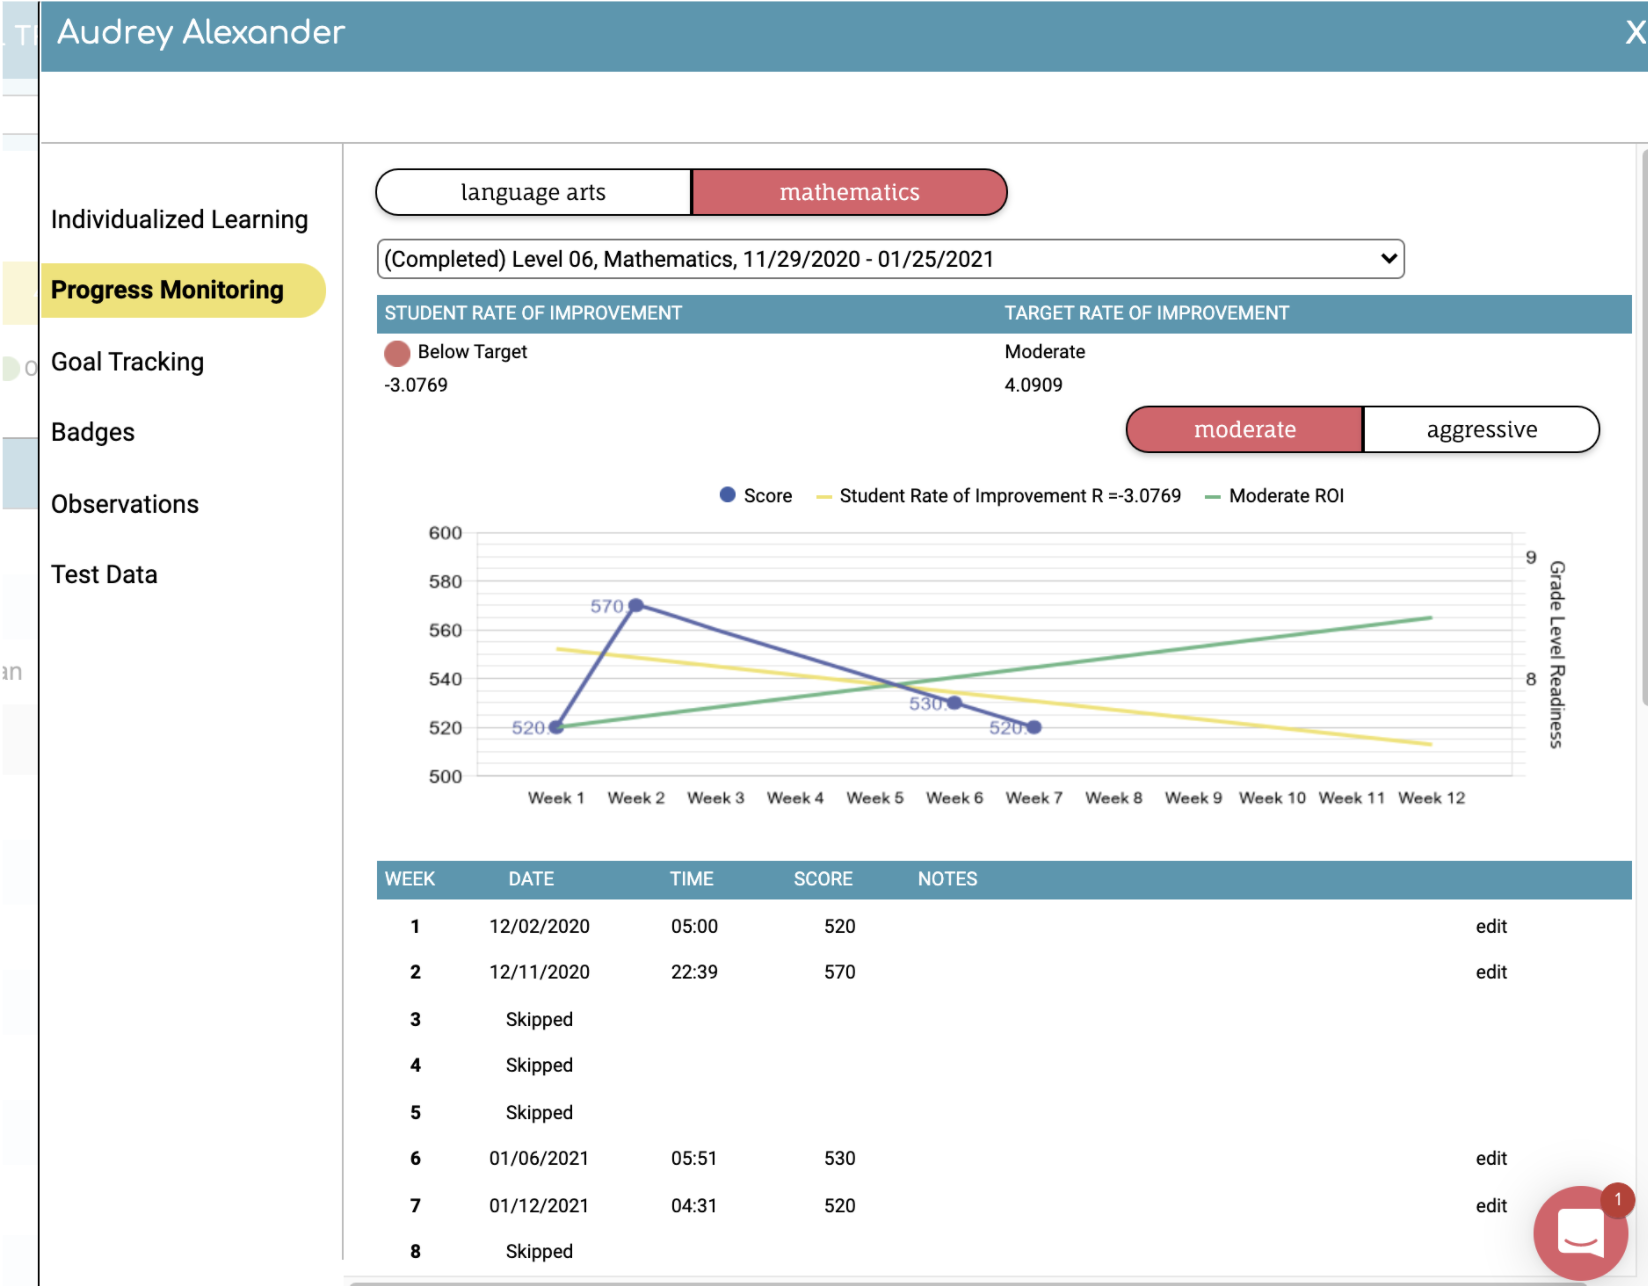Image resolution: width=1648 pixels, height=1286 pixels.
Task: Edit the week 7 entry dated 01/12/2021
Action: (x=1491, y=1206)
